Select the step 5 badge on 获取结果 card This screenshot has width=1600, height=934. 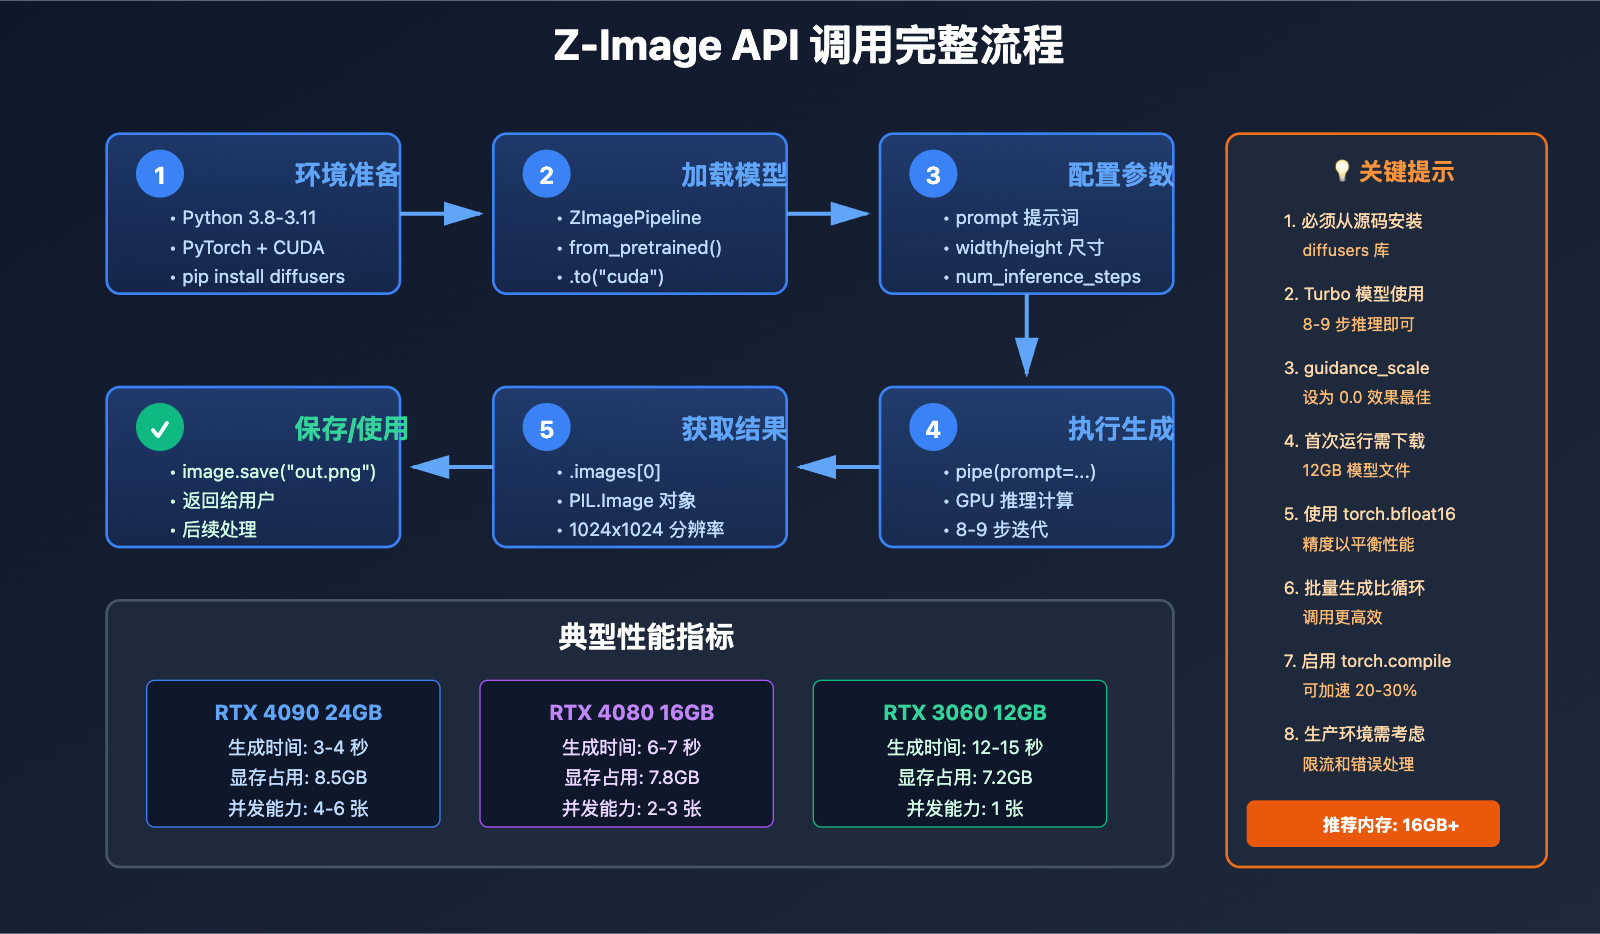[545, 427]
